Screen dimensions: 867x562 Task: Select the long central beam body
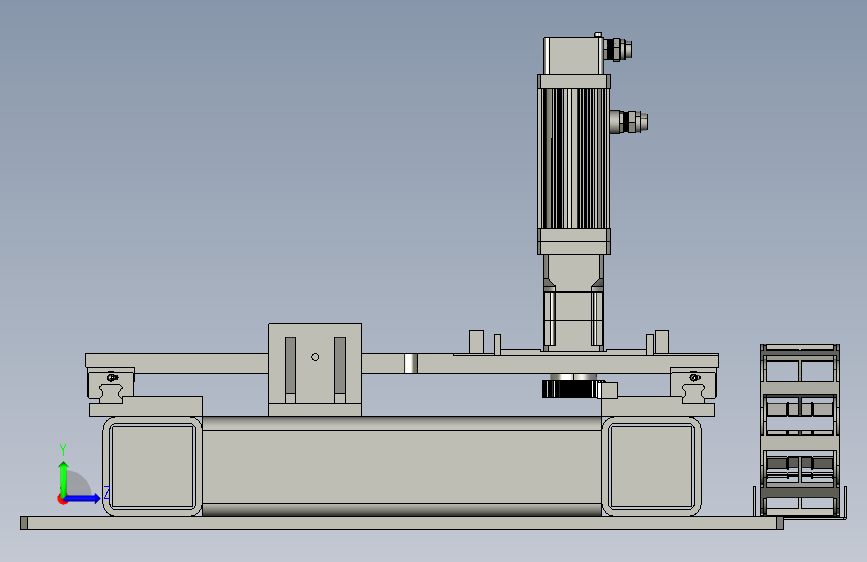coord(402,466)
